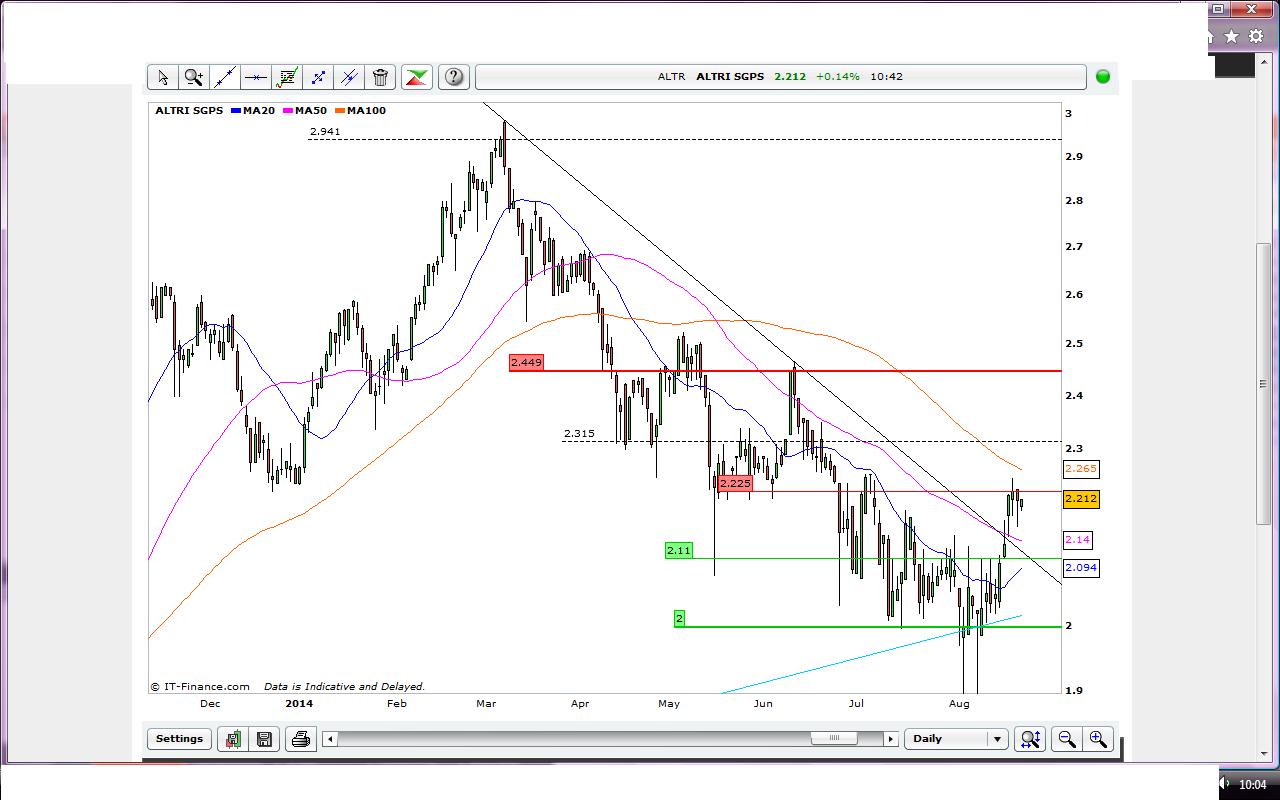The height and width of the screenshot is (800, 1280).
Task: Click the auto-fit zoom icon
Action: (1030, 739)
